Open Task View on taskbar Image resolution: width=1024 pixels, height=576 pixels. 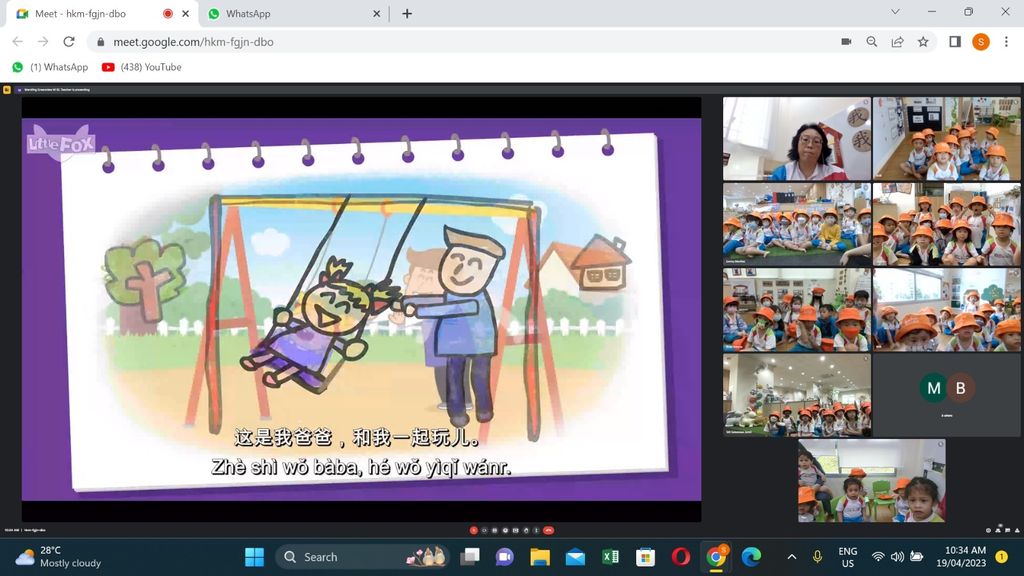click(x=470, y=557)
